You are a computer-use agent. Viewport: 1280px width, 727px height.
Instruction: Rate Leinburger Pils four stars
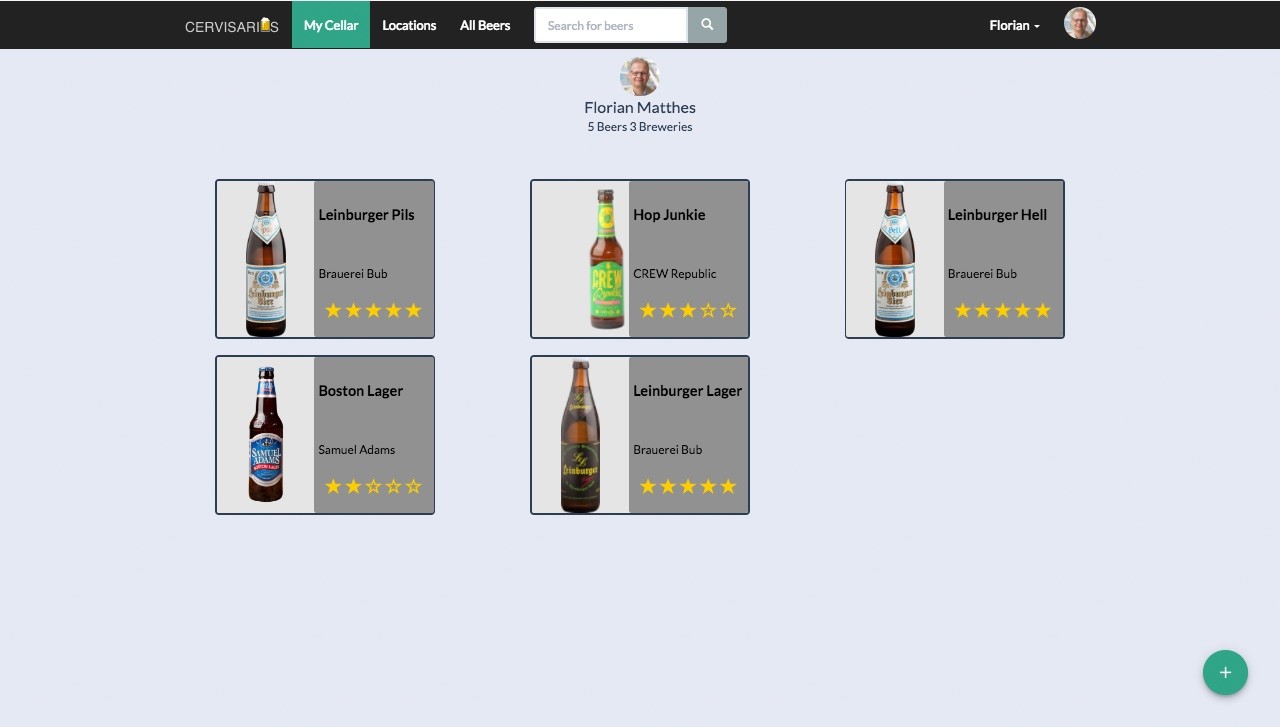point(394,310)
